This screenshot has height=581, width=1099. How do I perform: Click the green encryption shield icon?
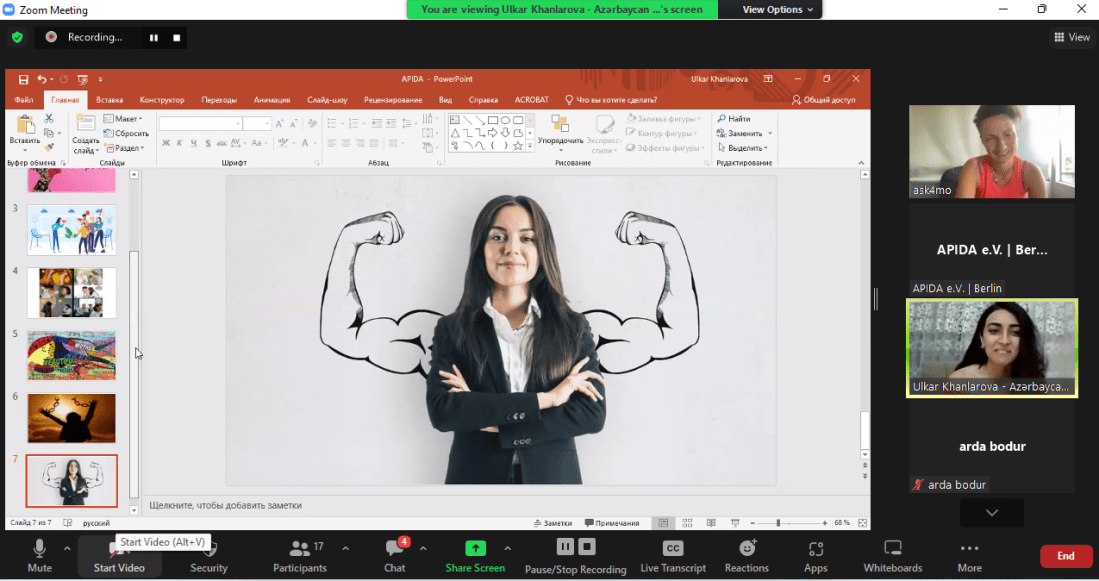click(17, 37)
